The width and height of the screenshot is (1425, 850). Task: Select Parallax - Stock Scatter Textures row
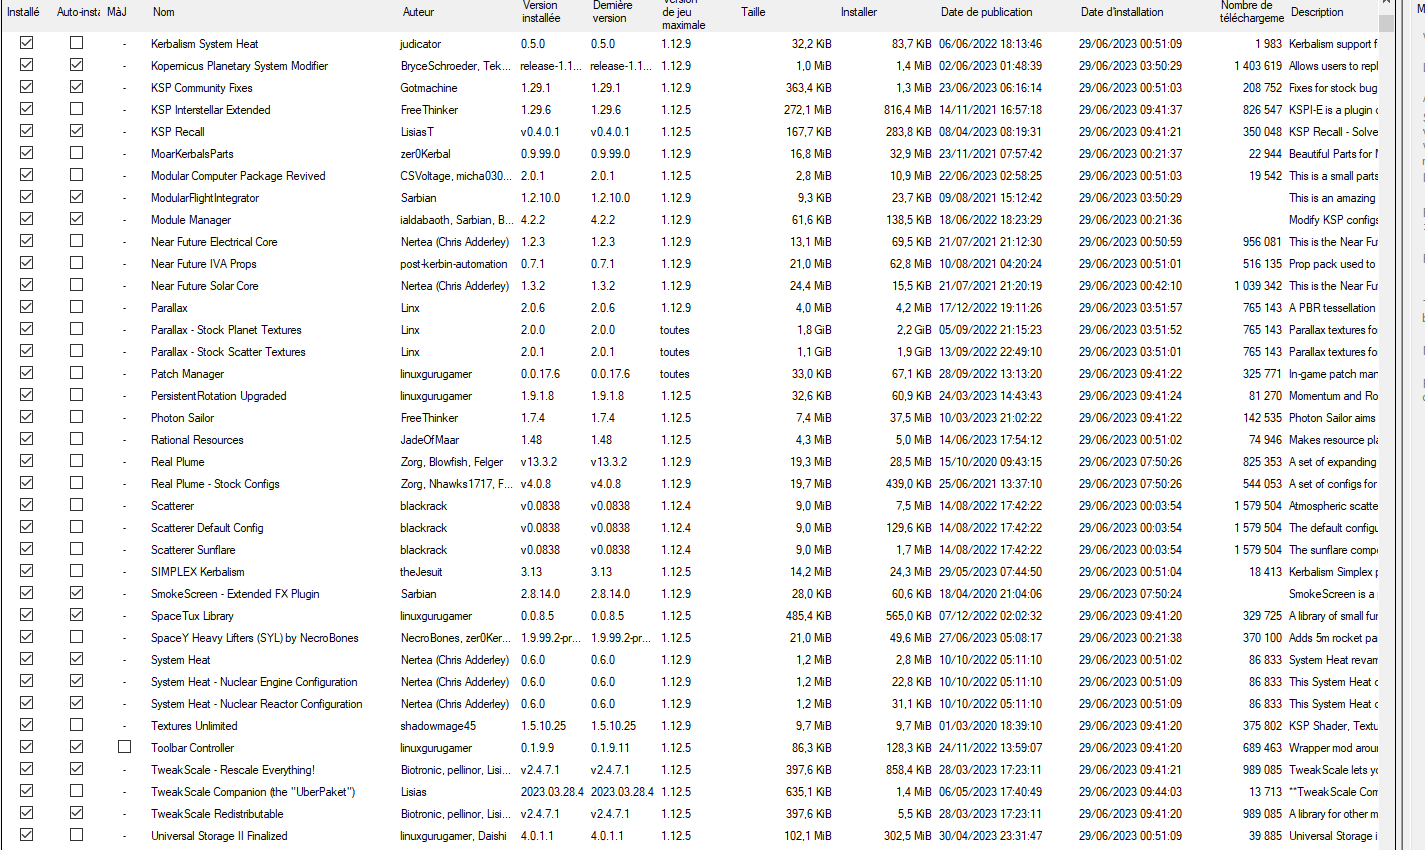point(228,352)
